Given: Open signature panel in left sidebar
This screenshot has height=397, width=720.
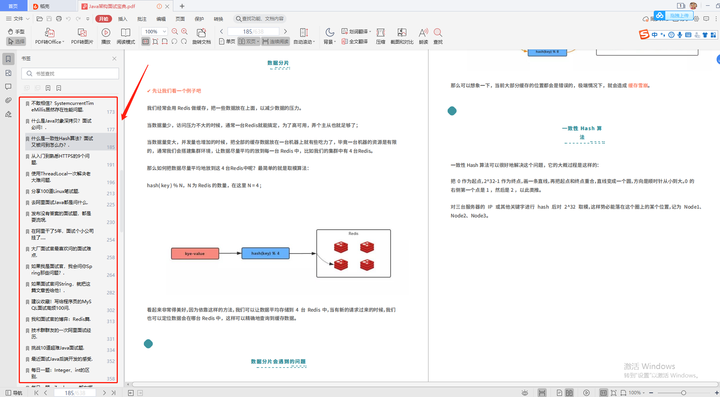Looking at the screenshot, I should tap(8, 114).
